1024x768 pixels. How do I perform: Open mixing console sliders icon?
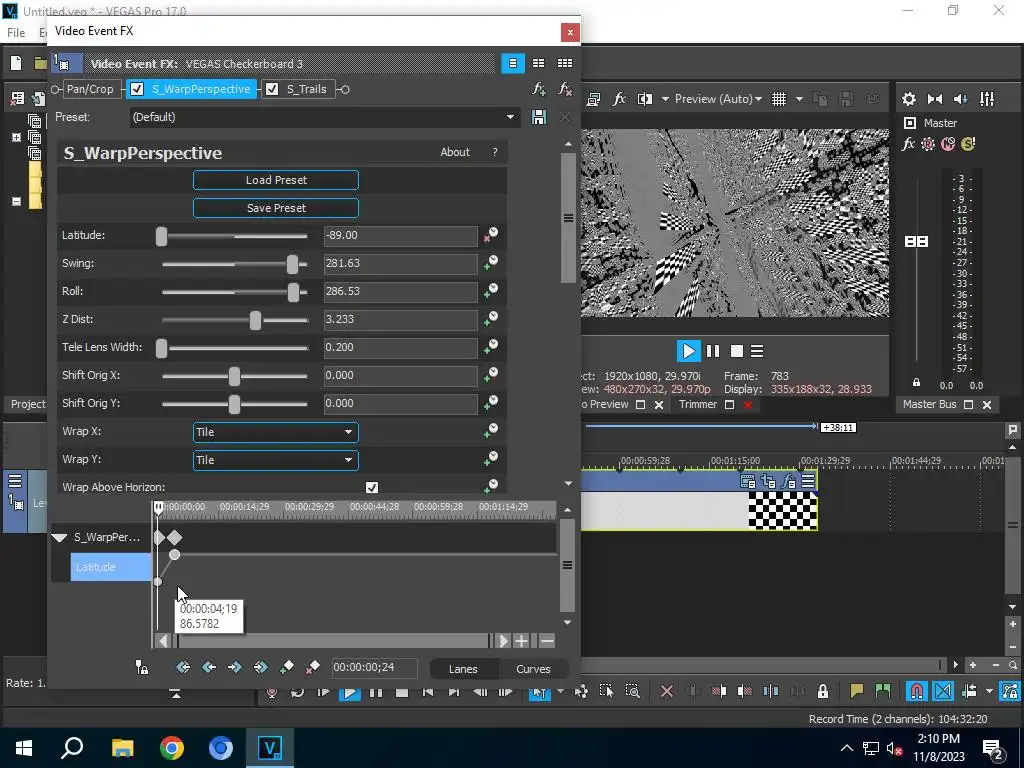(x=987, y=99)
